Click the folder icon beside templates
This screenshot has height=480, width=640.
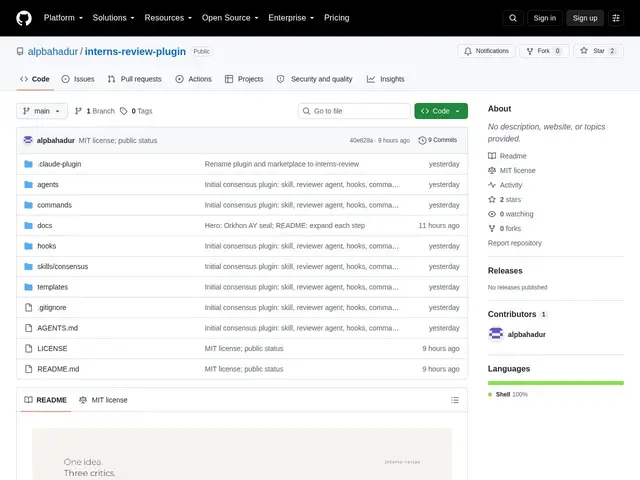pos(28,287)
